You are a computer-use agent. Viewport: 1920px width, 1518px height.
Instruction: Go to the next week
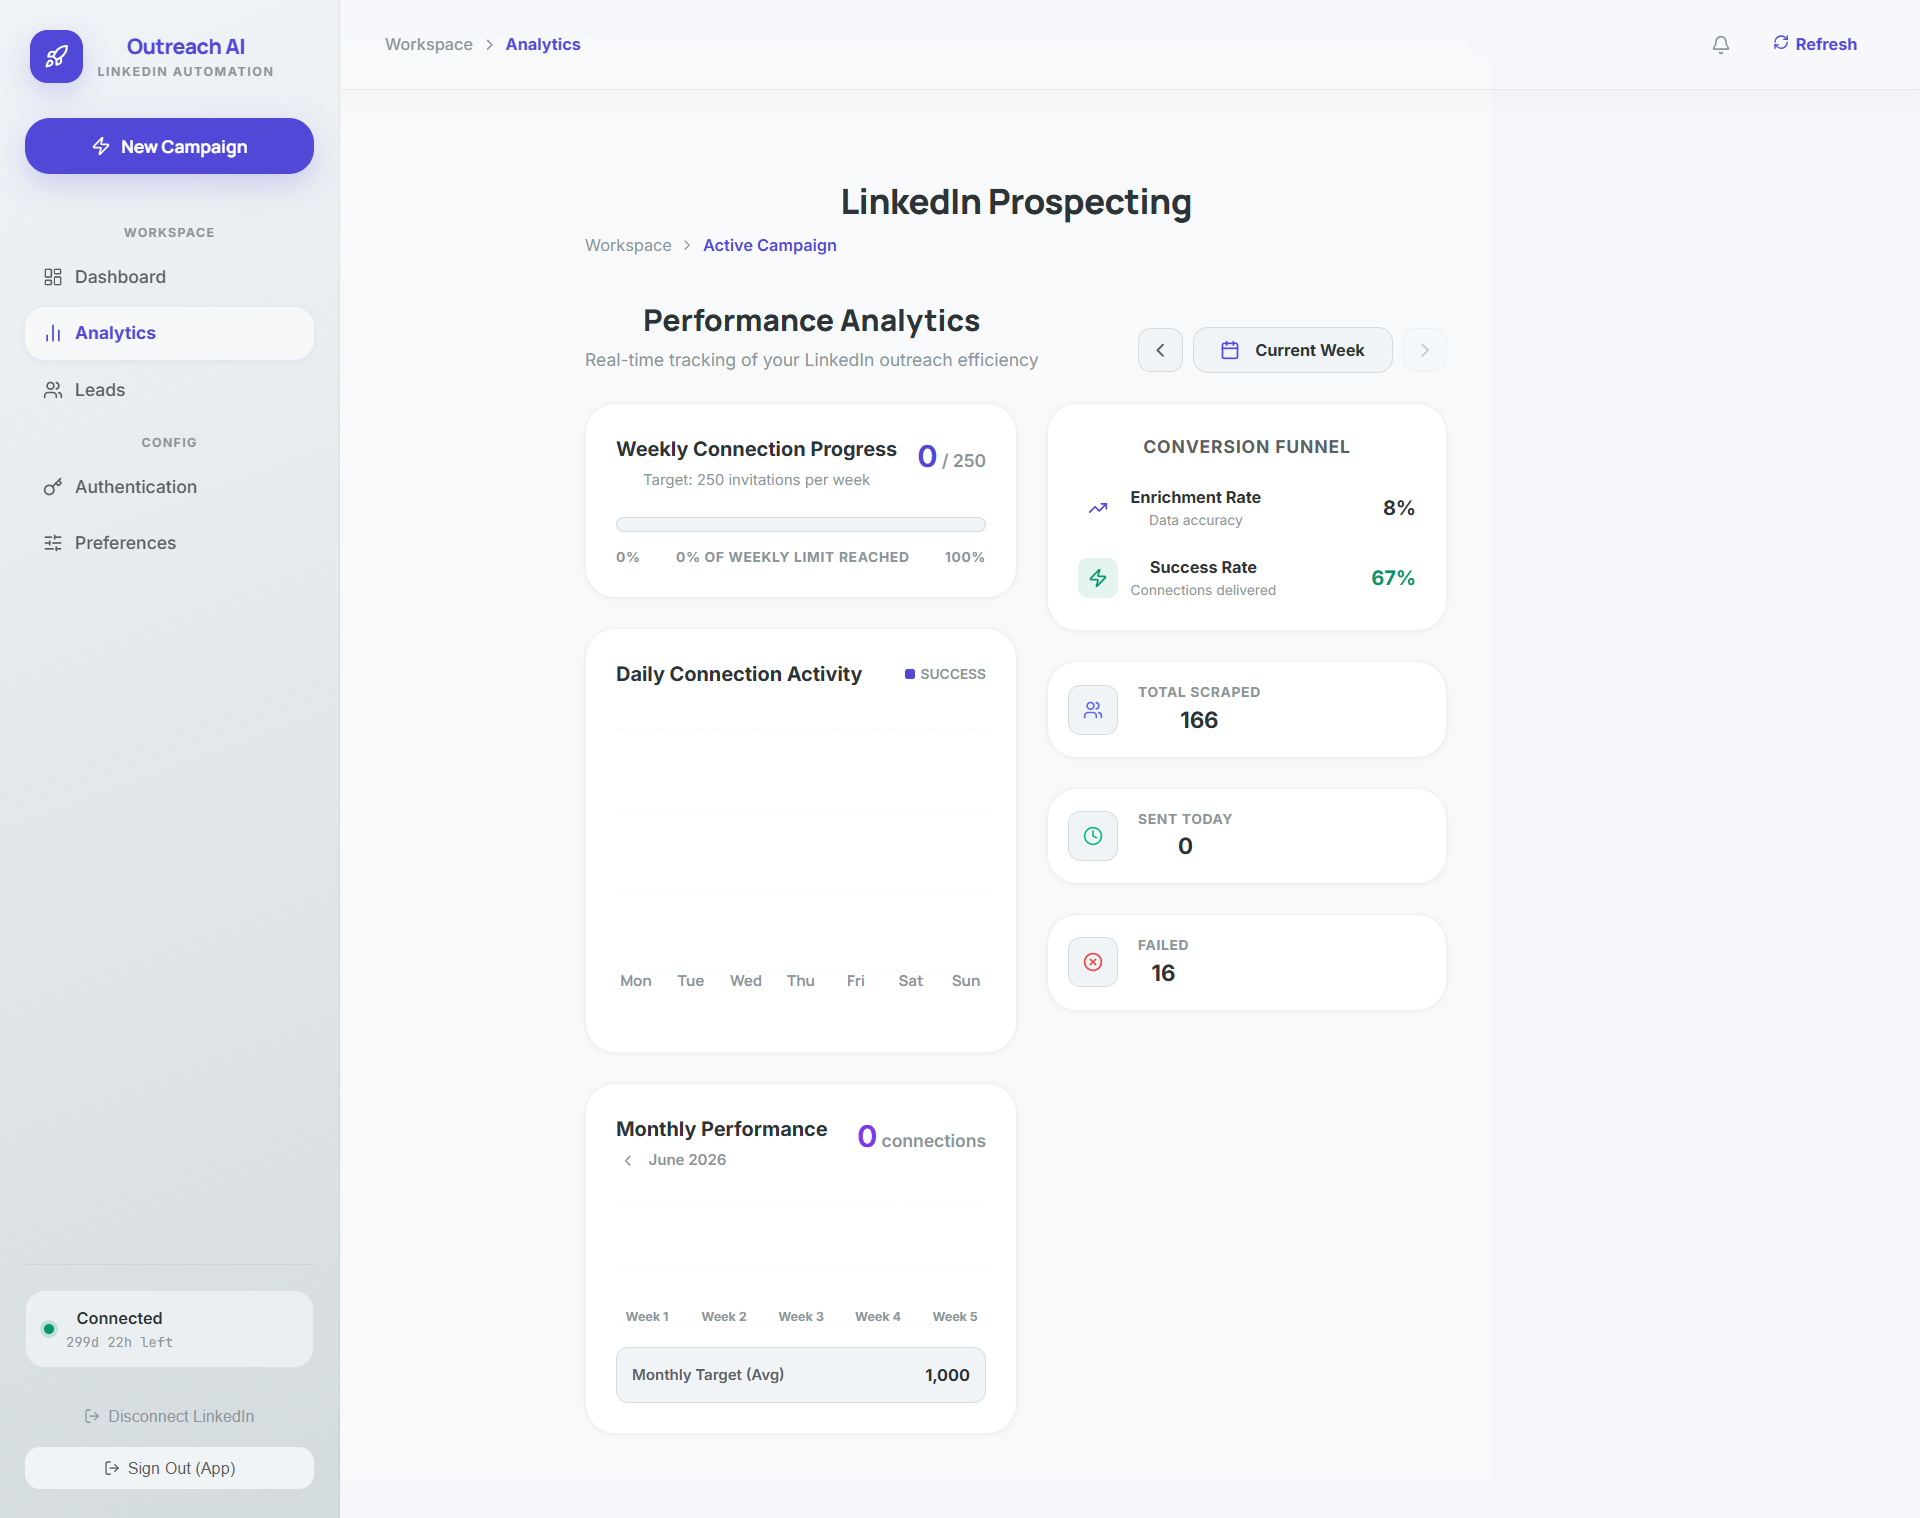pyautogui.click(x=1425, y=350)
